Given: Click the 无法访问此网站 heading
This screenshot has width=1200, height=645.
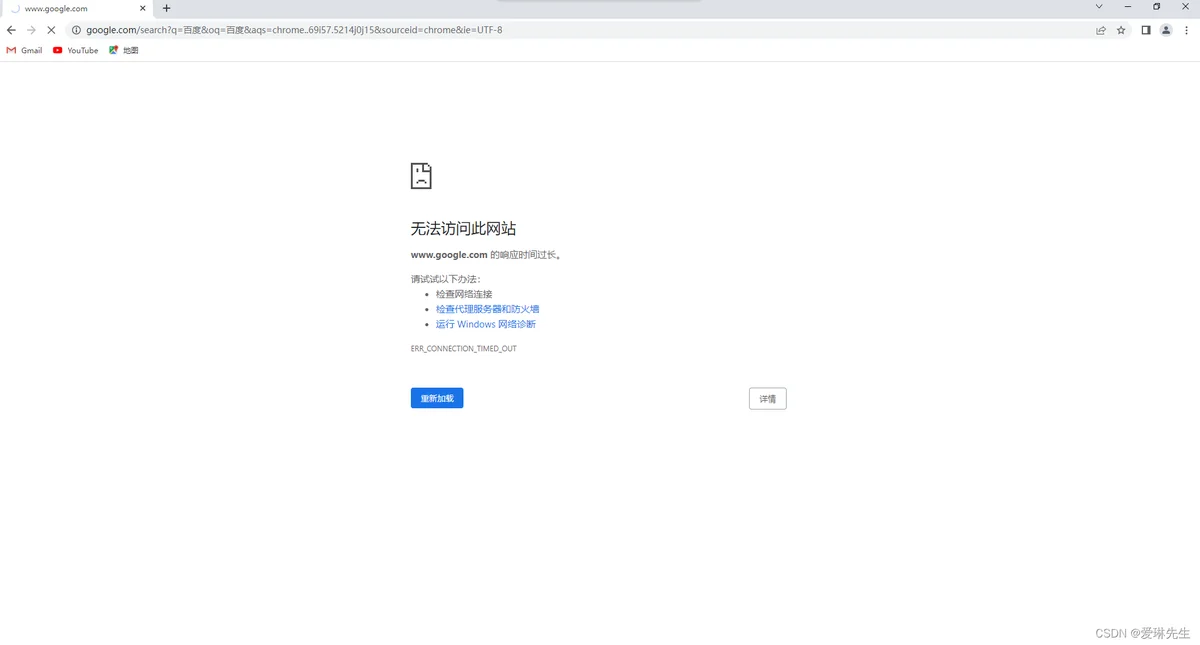Looking at the screenshot, I should [463, 229].
